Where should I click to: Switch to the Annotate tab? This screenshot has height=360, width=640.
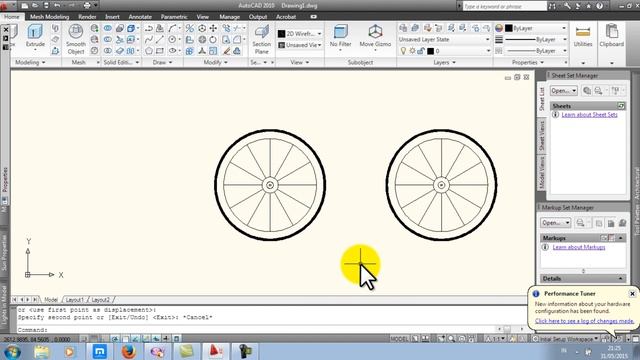140,17
